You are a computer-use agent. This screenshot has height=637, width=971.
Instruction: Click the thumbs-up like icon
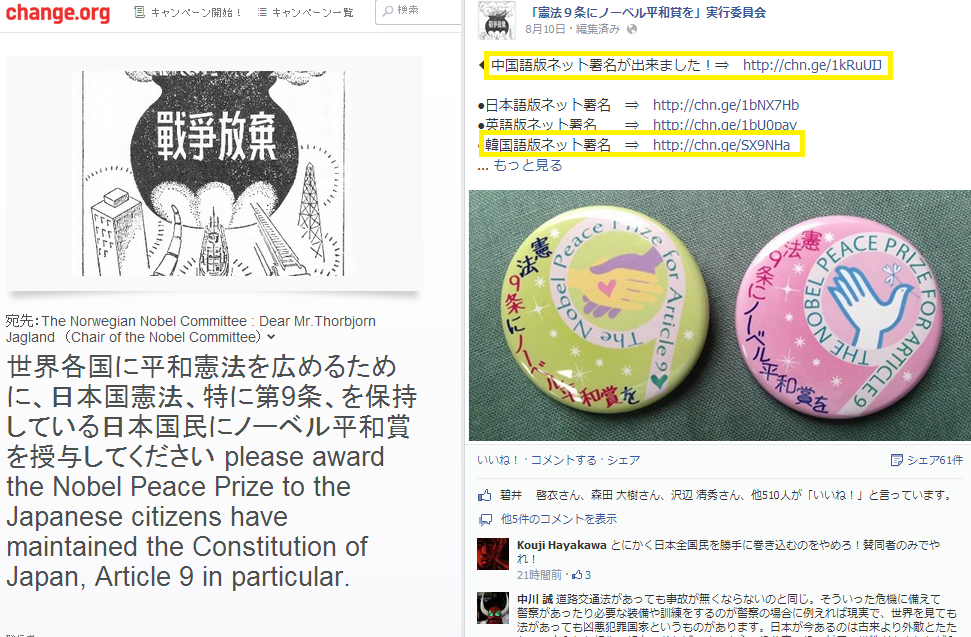tap(484, 495)
